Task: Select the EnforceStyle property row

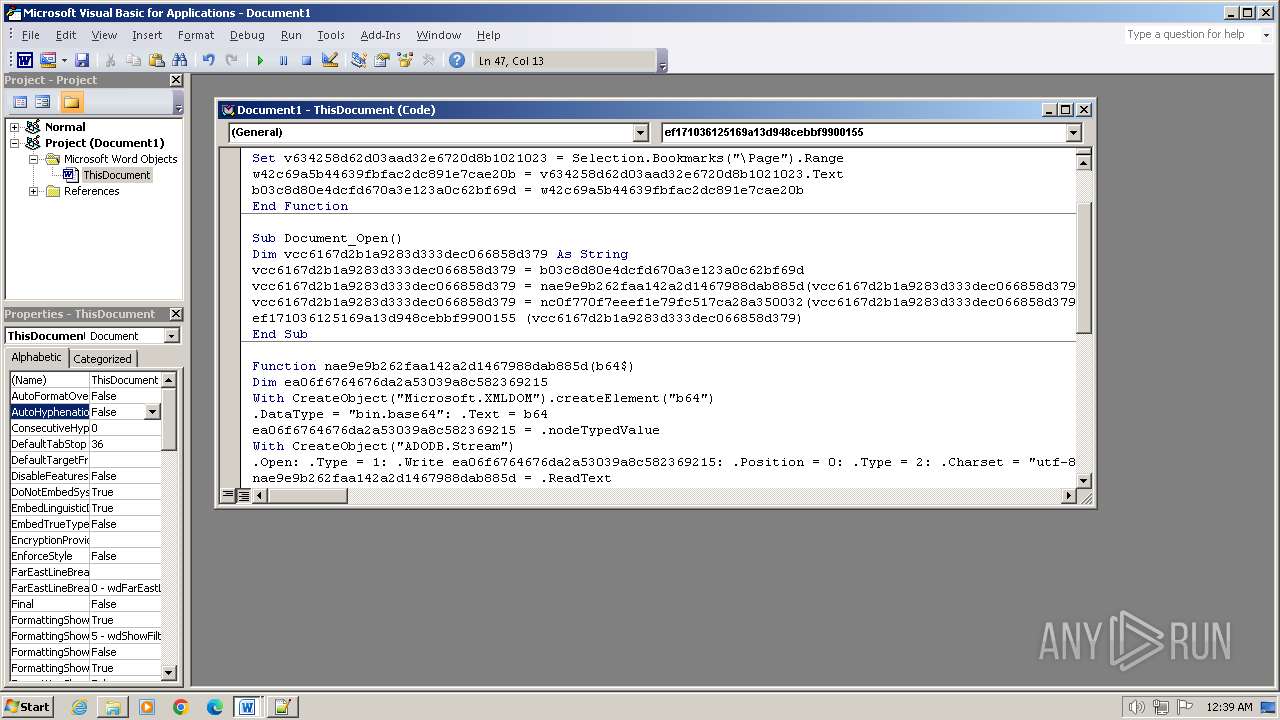Action: 85,556
